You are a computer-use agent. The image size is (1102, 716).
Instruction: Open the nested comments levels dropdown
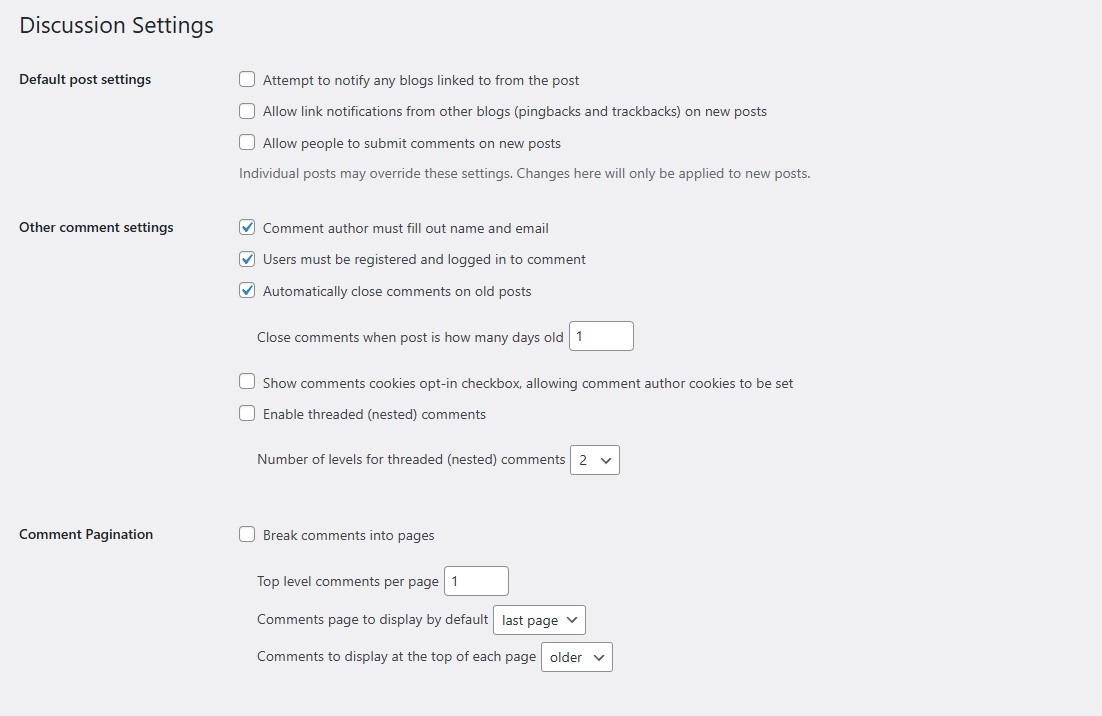click(x=594, y=459)
